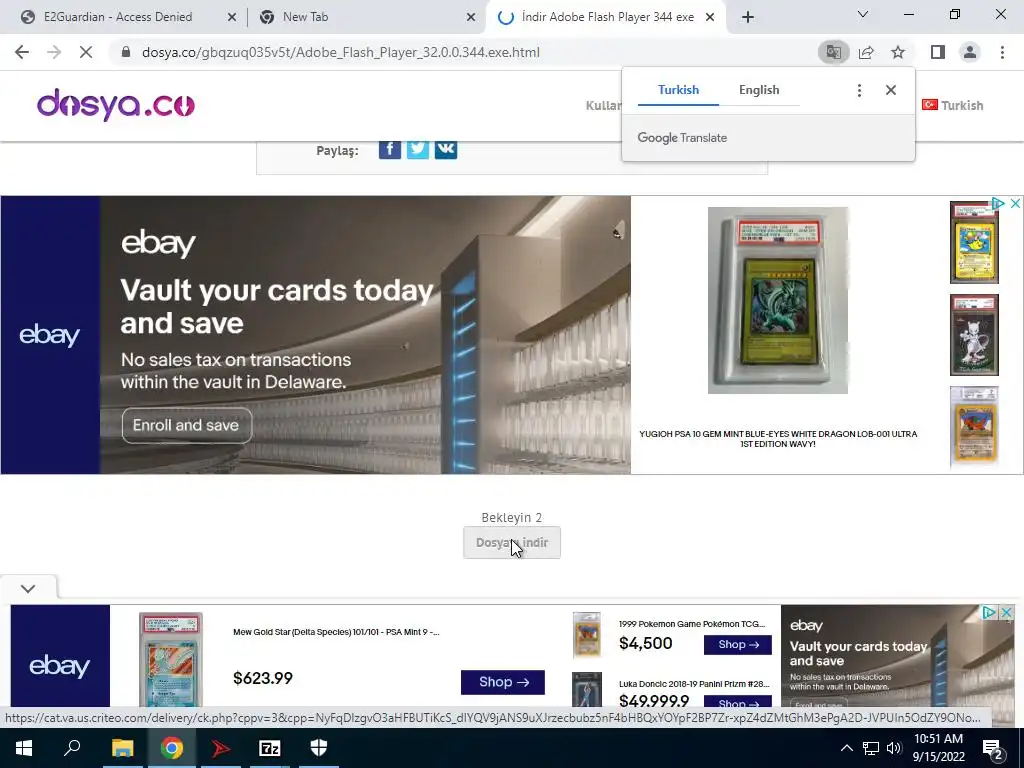Close the Adobe Flash Player tab
1024x768 pixels.
(711, 18)
